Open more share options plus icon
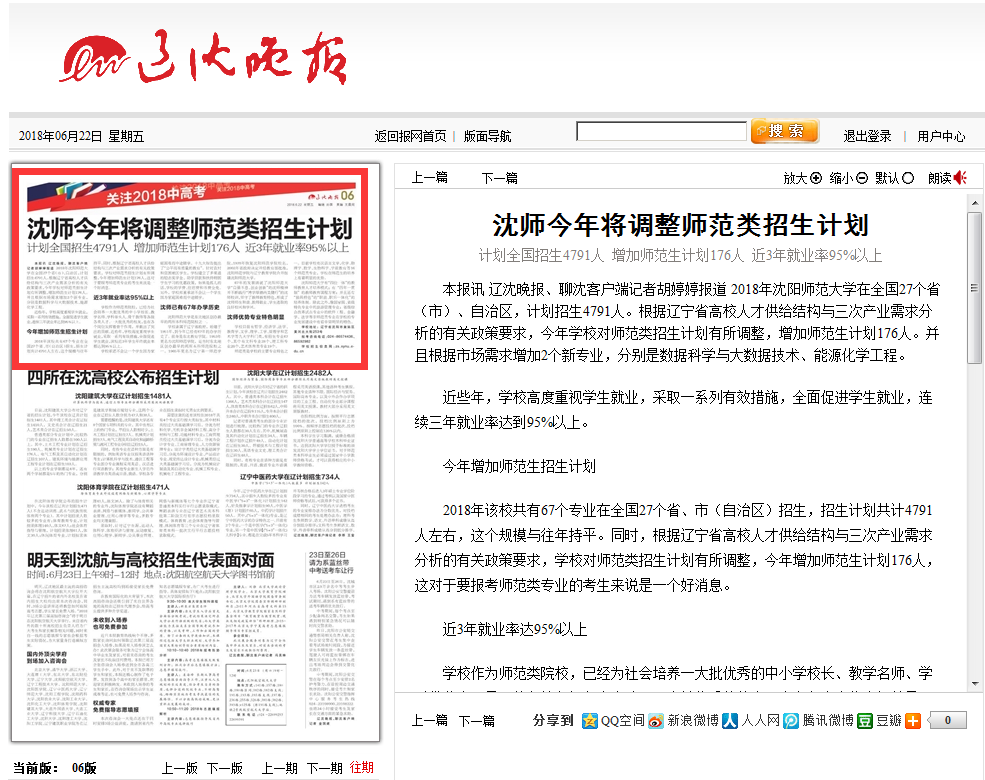This screenshot has width=985, height=780. (912, 720)
